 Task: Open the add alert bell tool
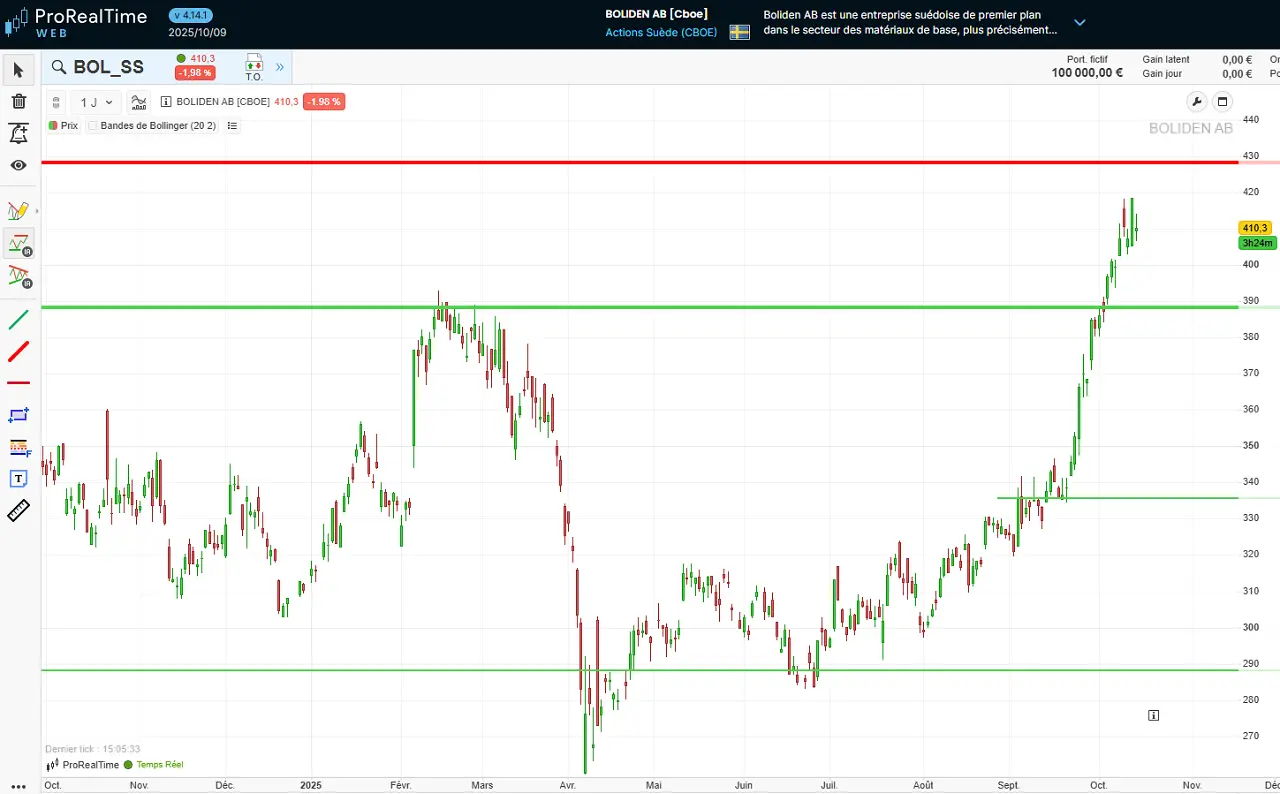pos(18,133)
